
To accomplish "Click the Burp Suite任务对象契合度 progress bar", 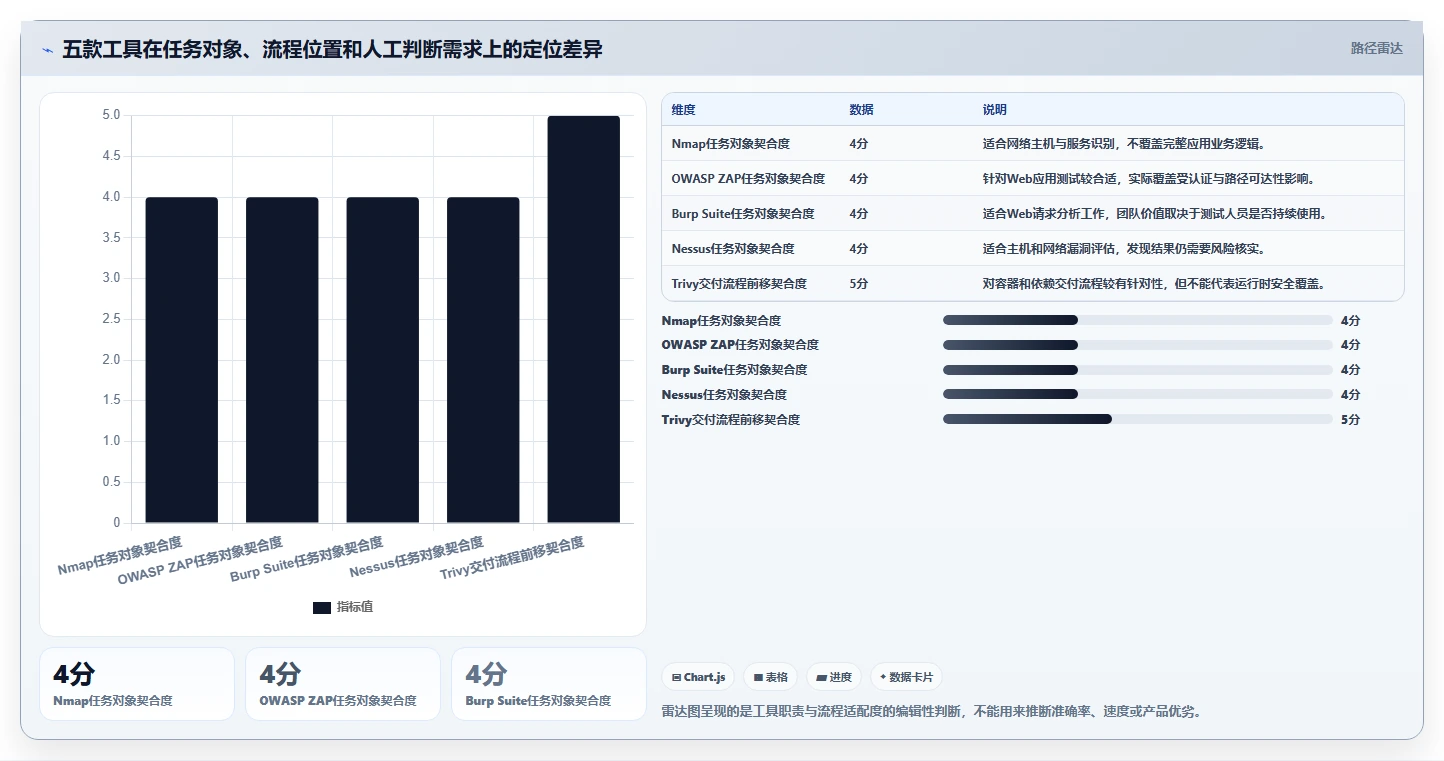I will pyautogui.click(x=1137, y=370).
